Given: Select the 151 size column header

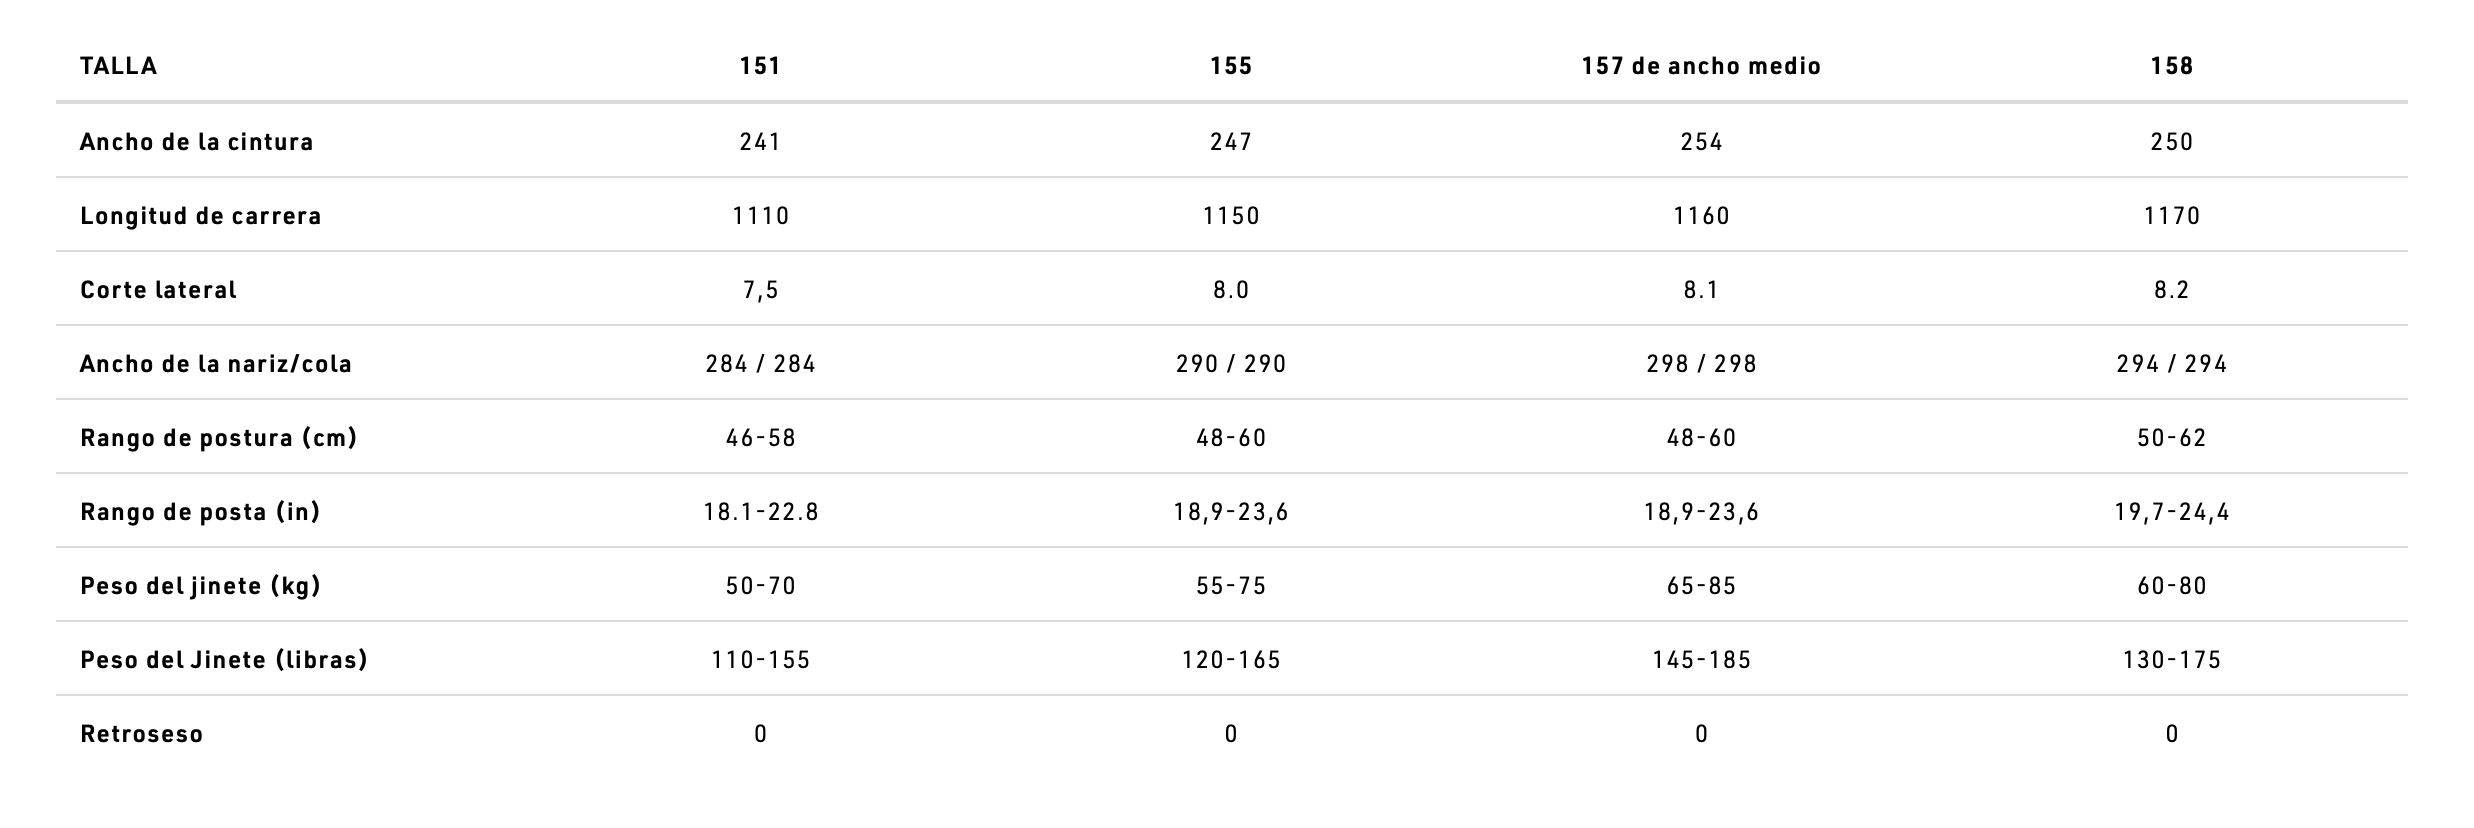Looking at the screenshot, I should [x=760, y=66].
